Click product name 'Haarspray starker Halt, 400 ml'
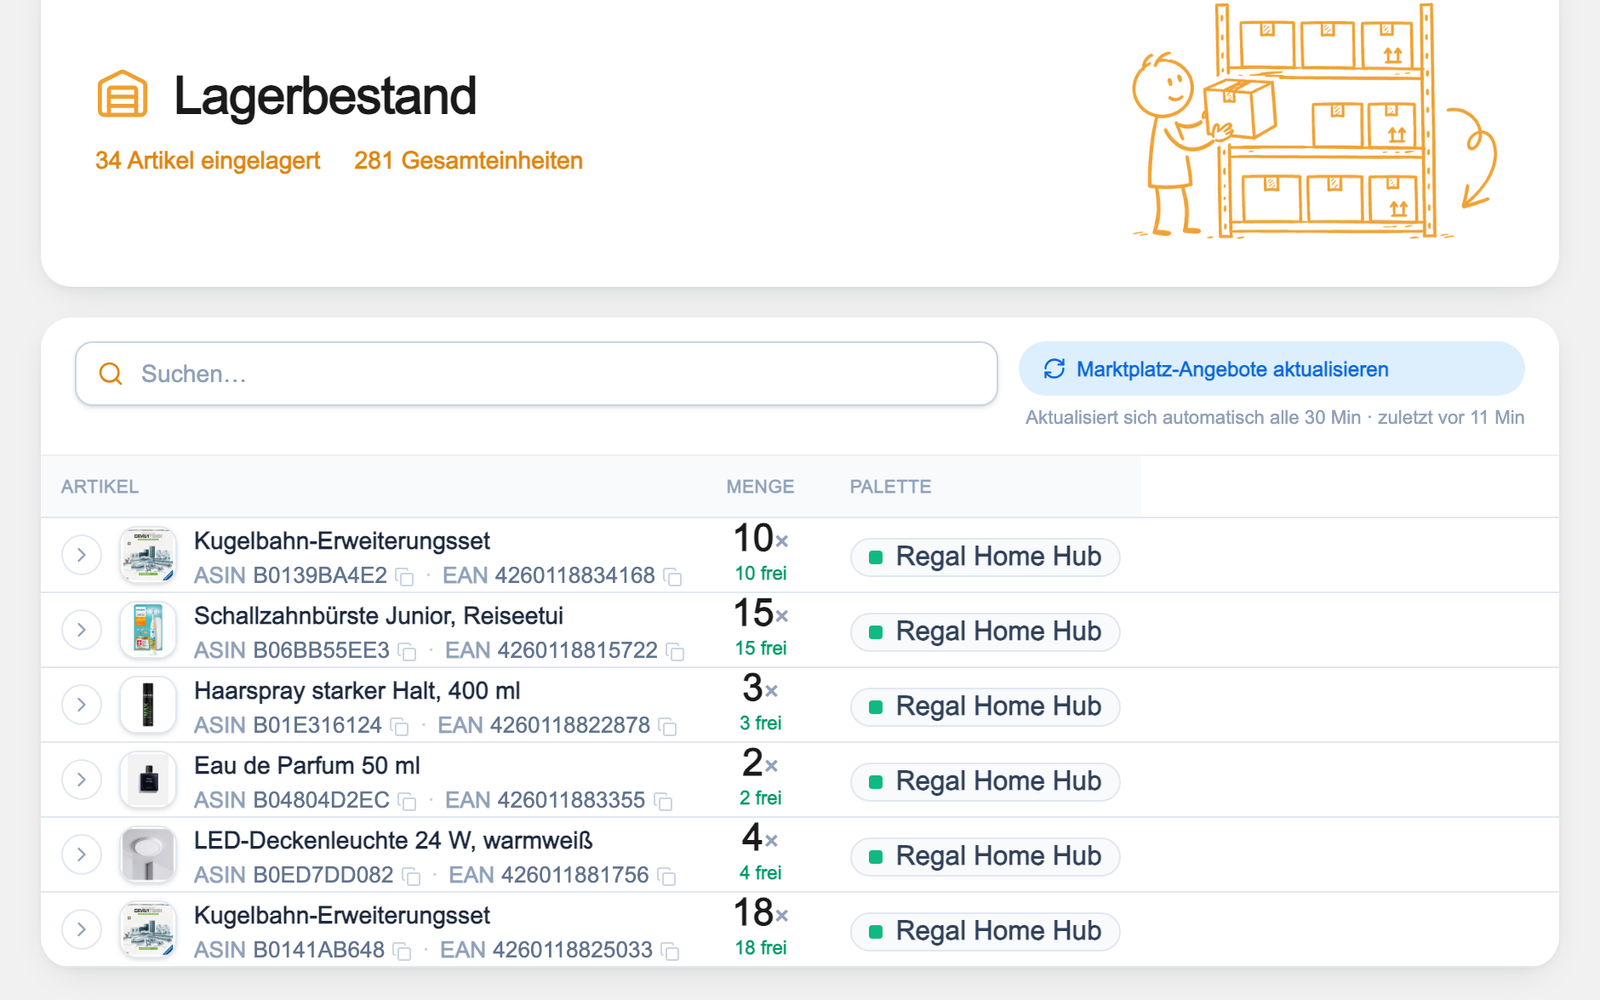 pyautogui.click(x=357, y=691)
